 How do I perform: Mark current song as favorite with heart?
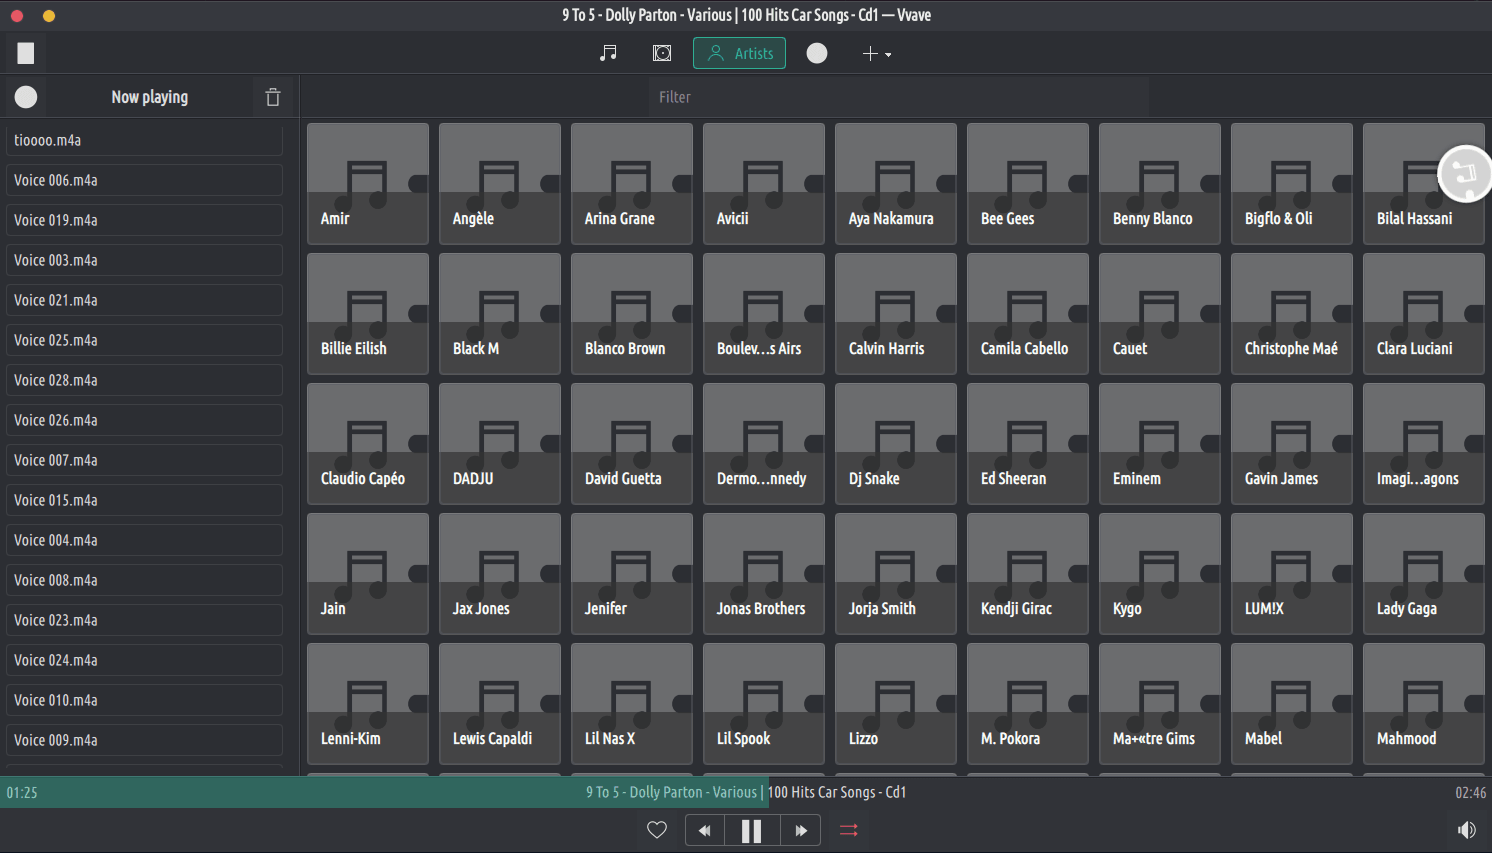tap(657, 830)
